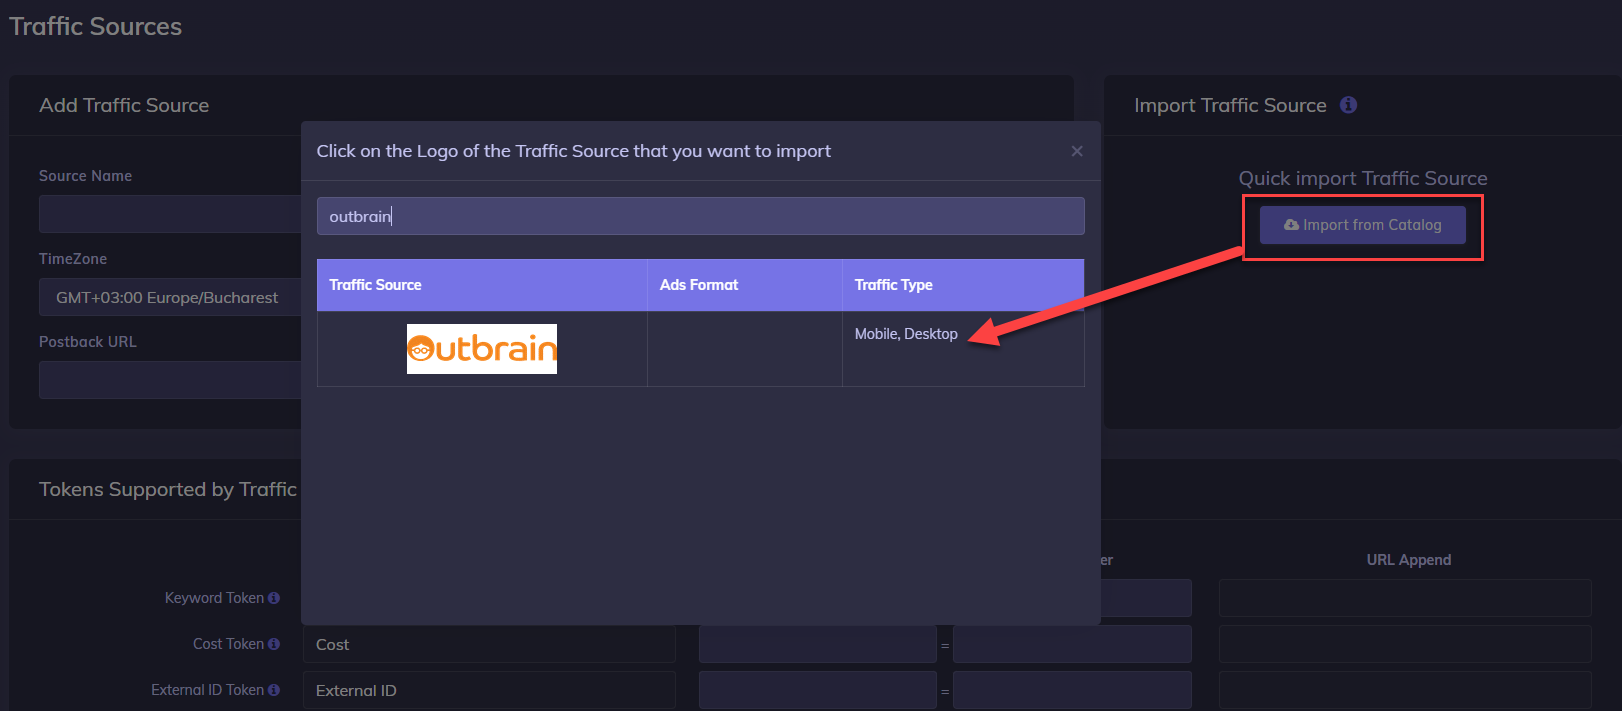Click the Cost Token URL Append field
Screen dimensions: 1622x711
coord(1405,644)
